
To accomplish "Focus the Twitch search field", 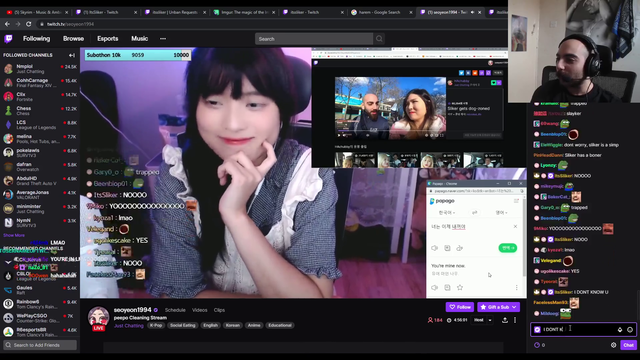I will pyautogui.click(x=313, y=39).
